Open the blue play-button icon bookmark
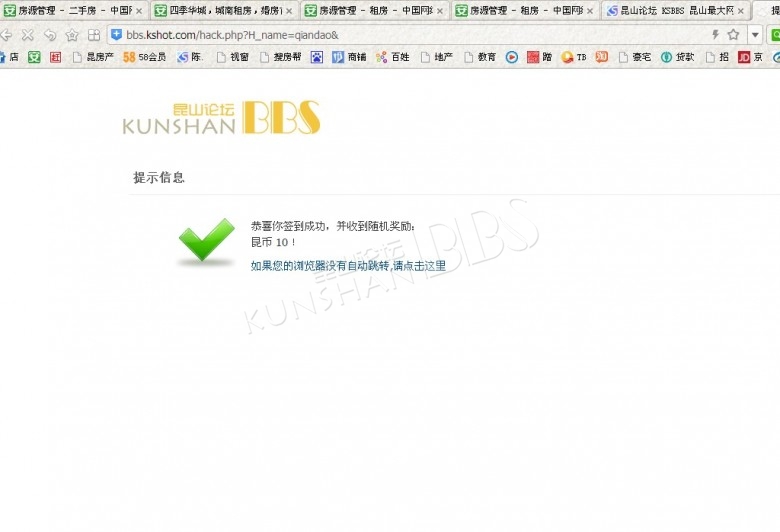 pos(511,57)
